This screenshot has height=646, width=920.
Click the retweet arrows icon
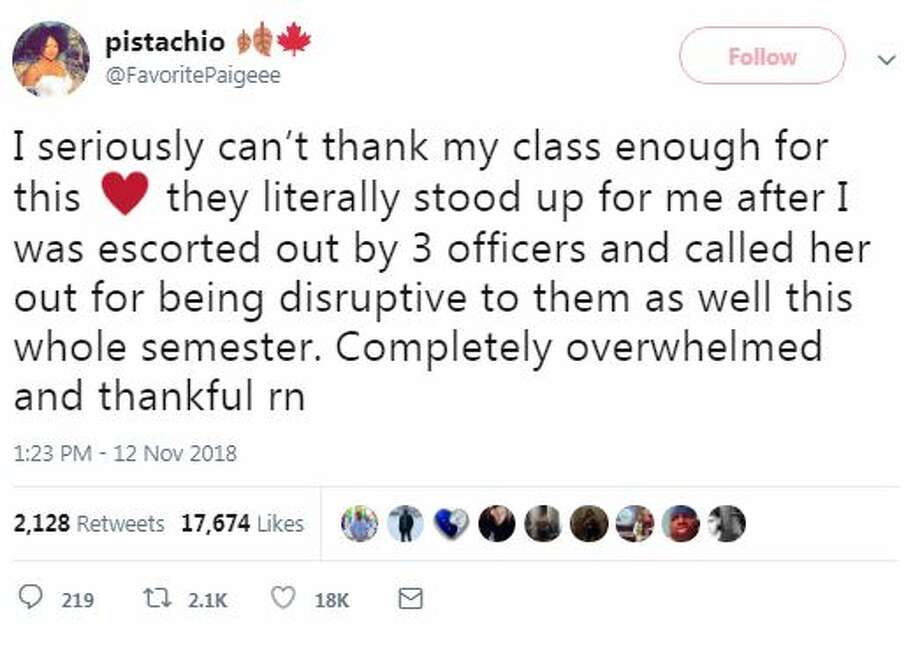pyautogui.click(x=157, y=598)
